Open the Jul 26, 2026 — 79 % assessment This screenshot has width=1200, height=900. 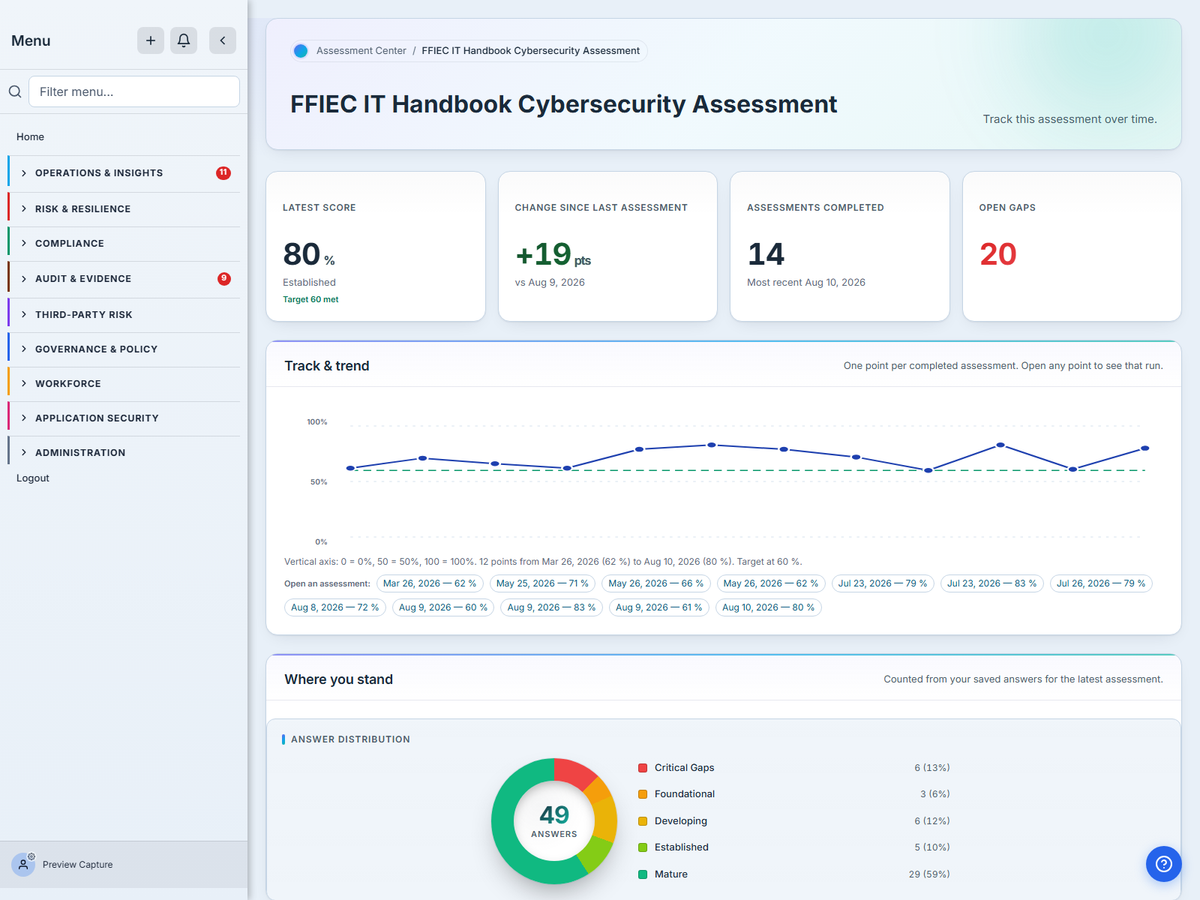[x=1101, y=583]
